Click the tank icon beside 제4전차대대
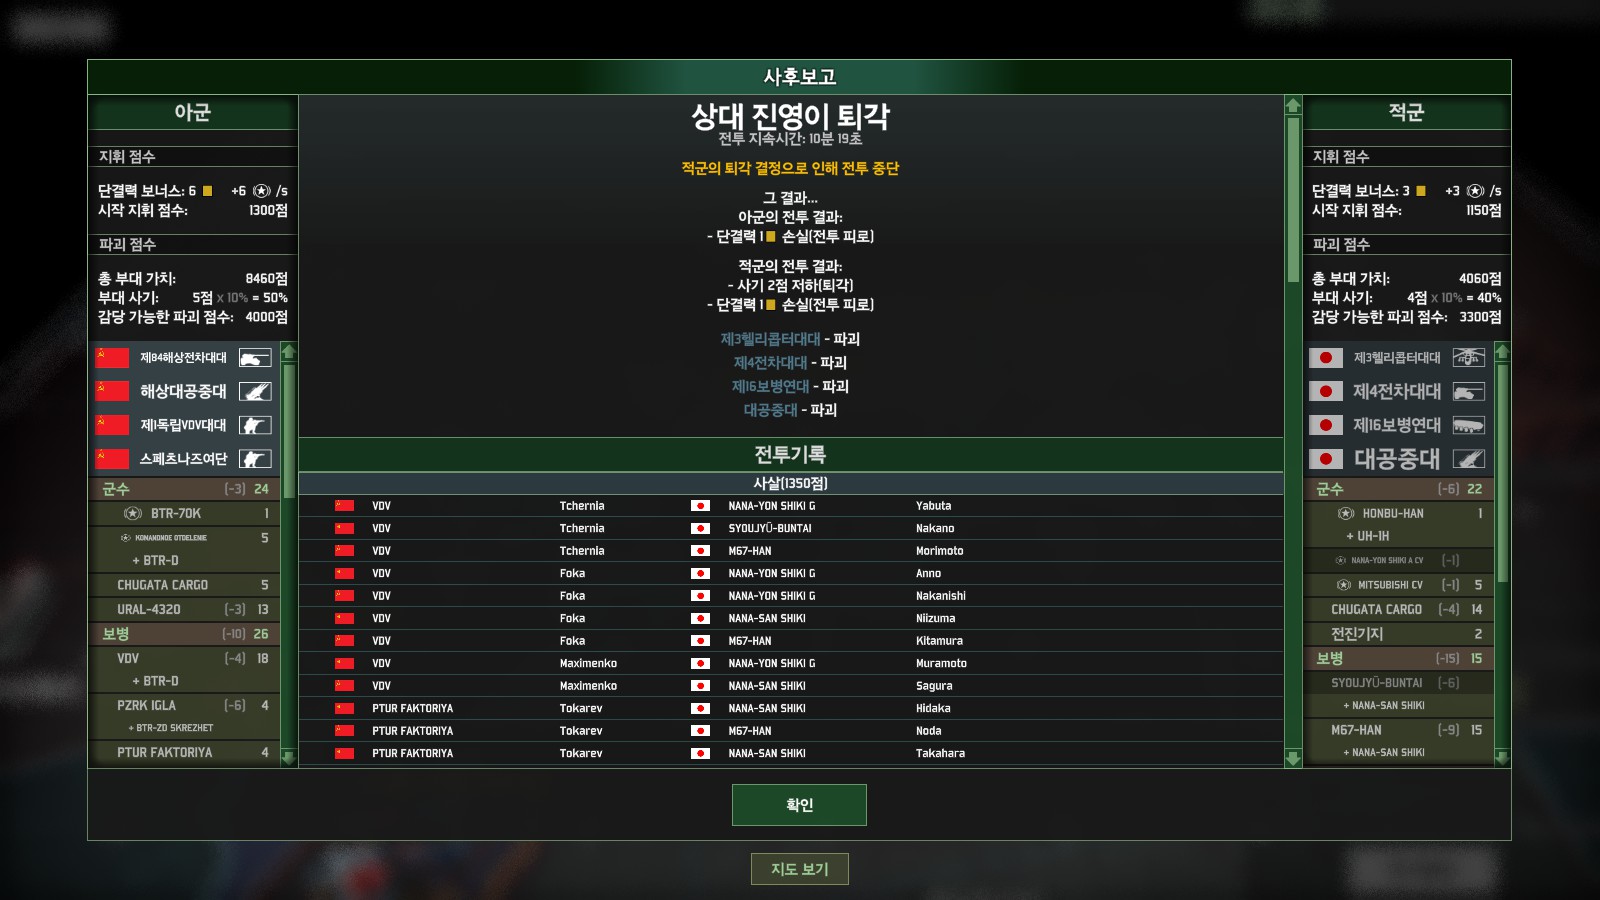Viewport: 1600px width, 900px height. point(1468,392)
